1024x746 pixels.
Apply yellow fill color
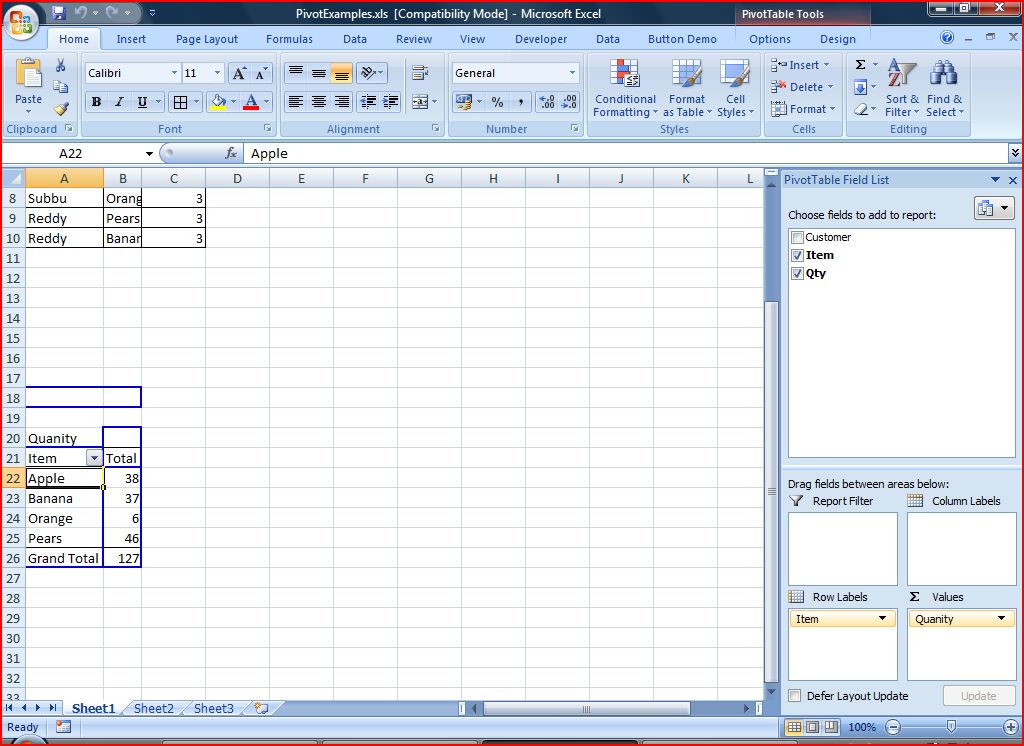point(218,102)
